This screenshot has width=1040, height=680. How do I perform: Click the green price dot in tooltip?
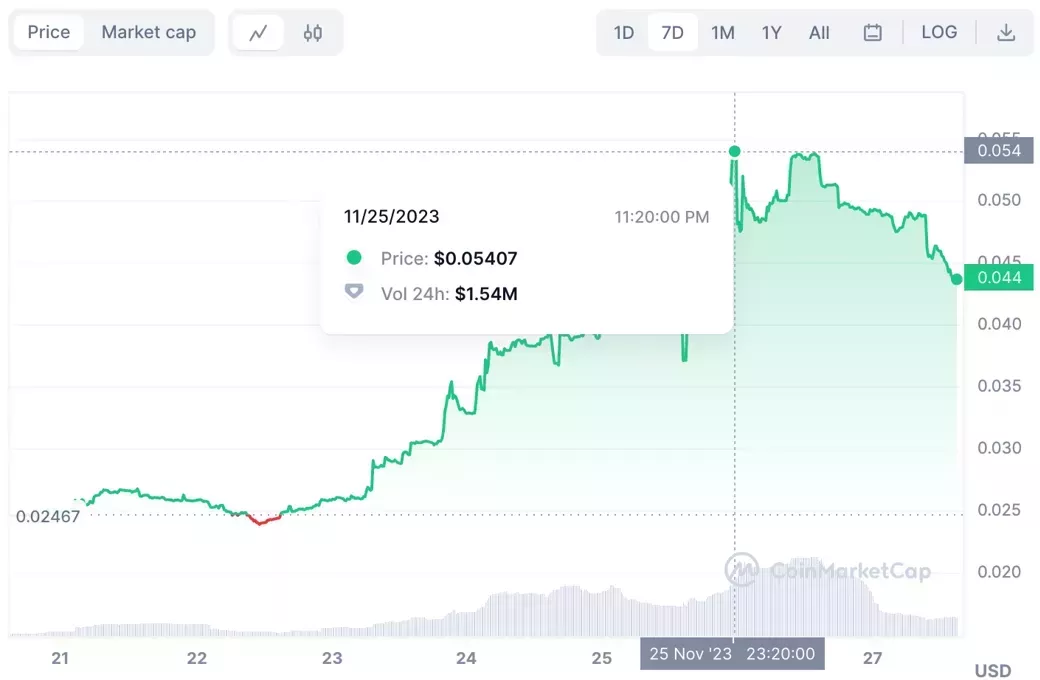coord(353,258)
